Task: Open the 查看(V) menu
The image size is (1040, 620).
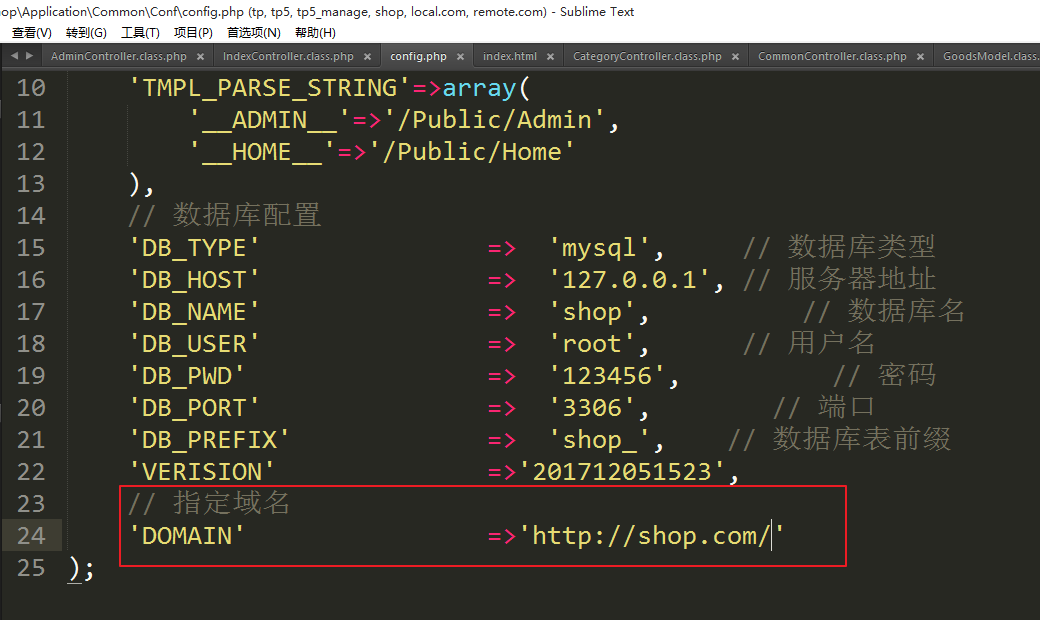Action: (x=32, y=32)
